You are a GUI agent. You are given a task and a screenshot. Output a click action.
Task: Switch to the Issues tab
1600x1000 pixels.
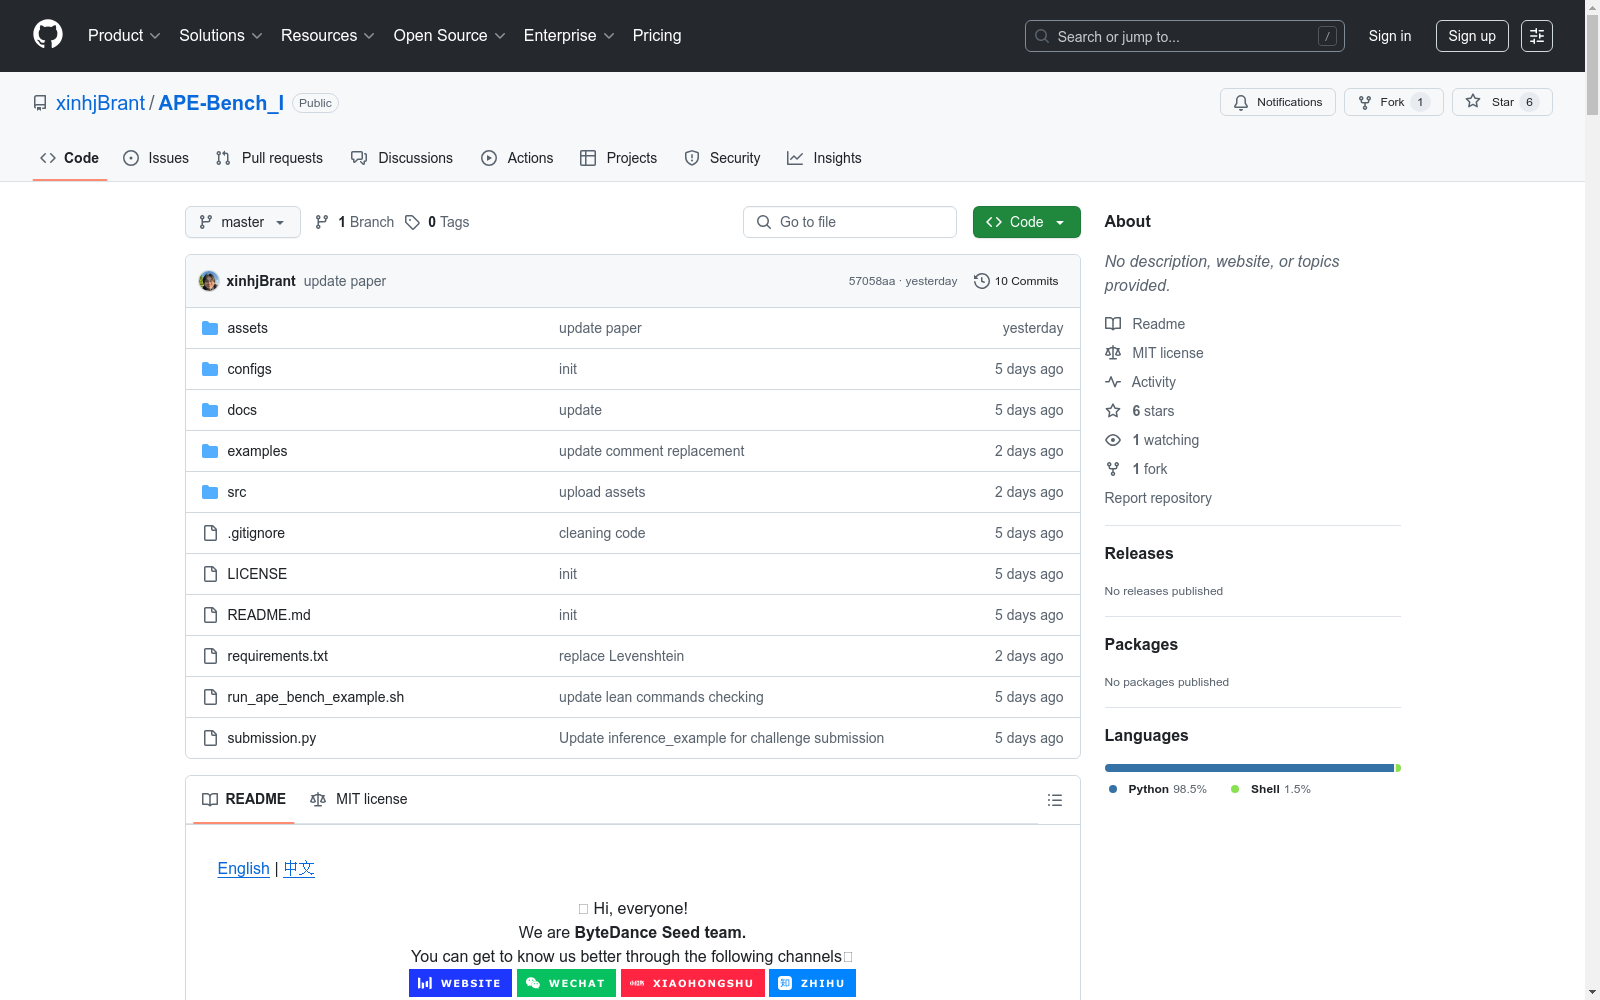click(x=156, y=158)
